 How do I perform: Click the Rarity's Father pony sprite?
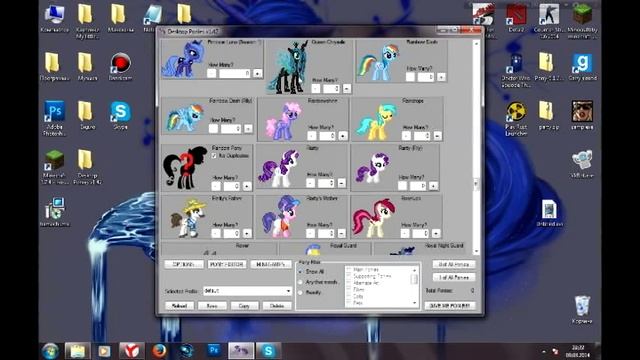(x=188, y=218)
